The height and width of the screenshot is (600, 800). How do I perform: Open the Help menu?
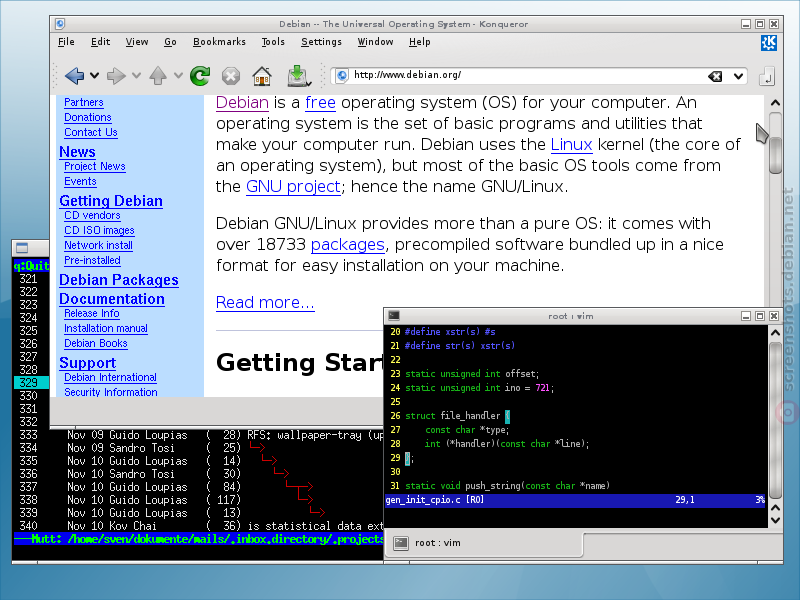(x=419, y=42)
